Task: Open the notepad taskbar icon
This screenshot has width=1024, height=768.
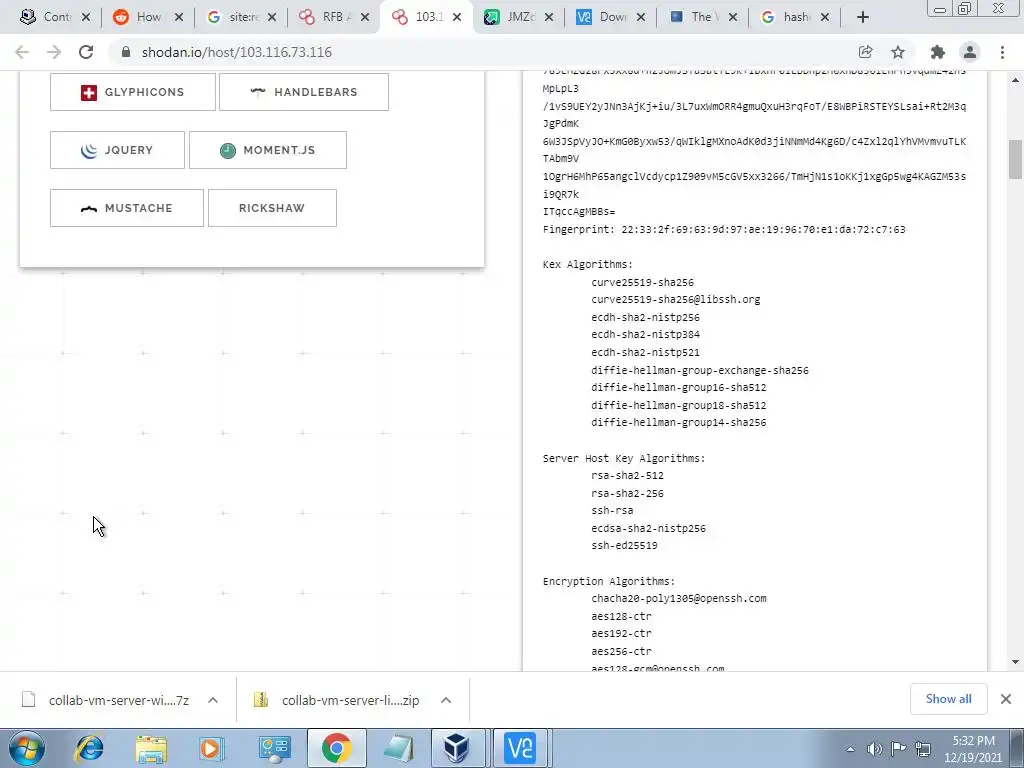Action: (398, 748)
